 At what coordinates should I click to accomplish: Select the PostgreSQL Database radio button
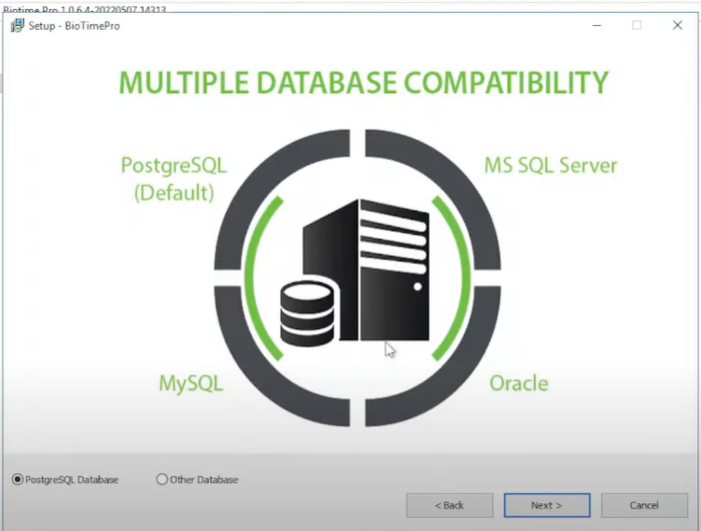pyautogui.click(x=18, y=480)
